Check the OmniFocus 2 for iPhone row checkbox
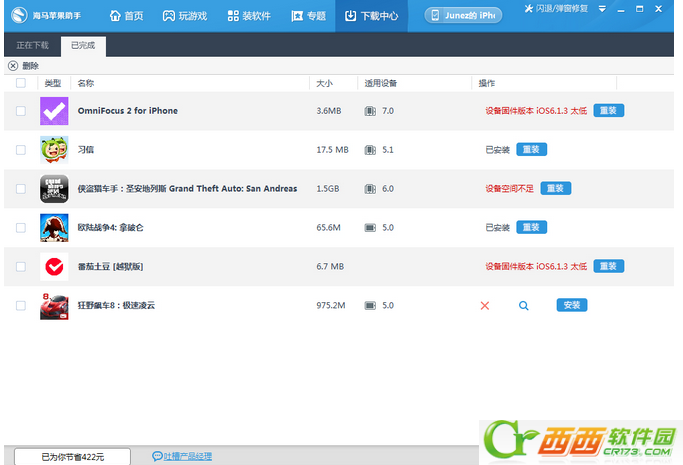Image resolution: width=683 pixels, height=465 pixels. click(x=20, y=111)
